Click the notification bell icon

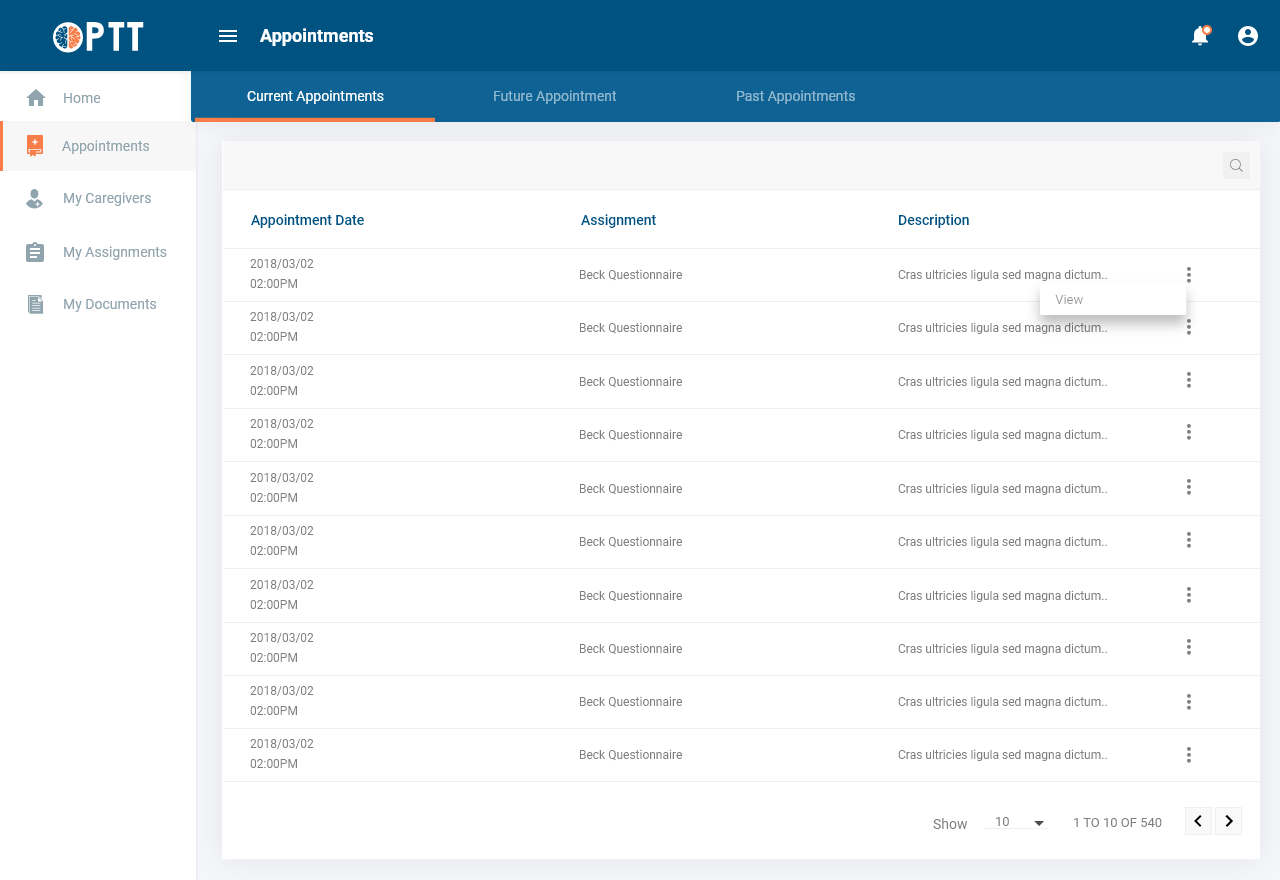tap(1199, 36)
